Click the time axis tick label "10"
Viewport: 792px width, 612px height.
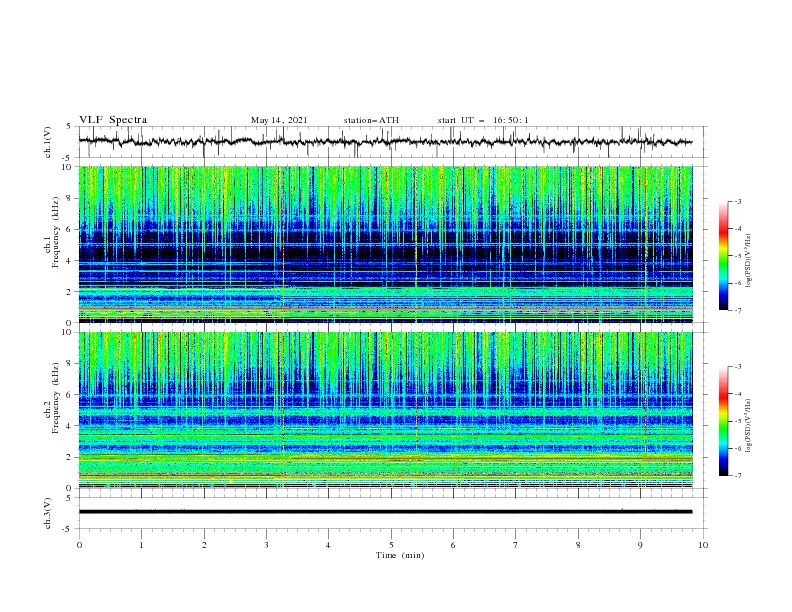click(703, 545)
